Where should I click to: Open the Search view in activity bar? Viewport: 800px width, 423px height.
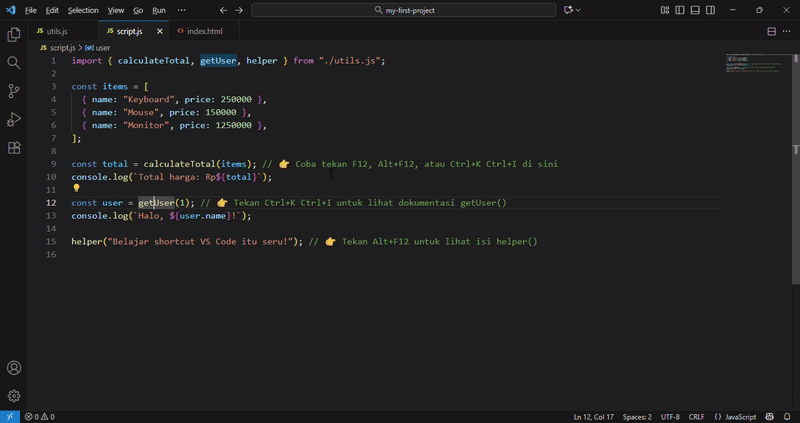click(x=14, y=63)
